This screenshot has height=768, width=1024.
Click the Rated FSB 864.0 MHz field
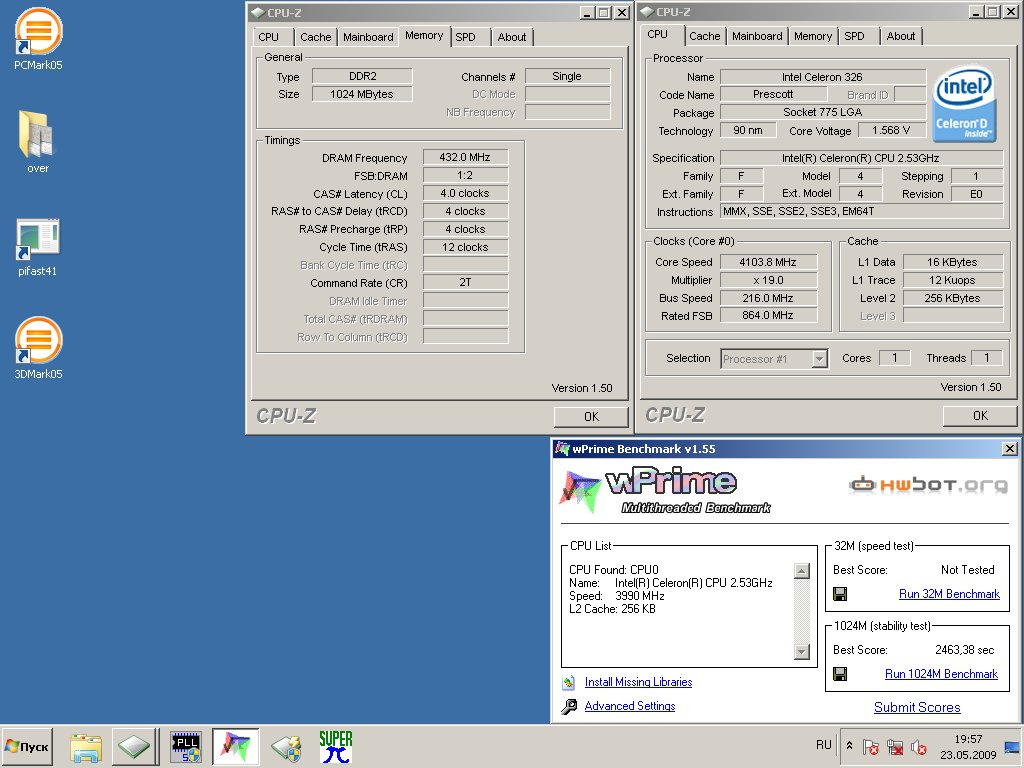(768, 315)
